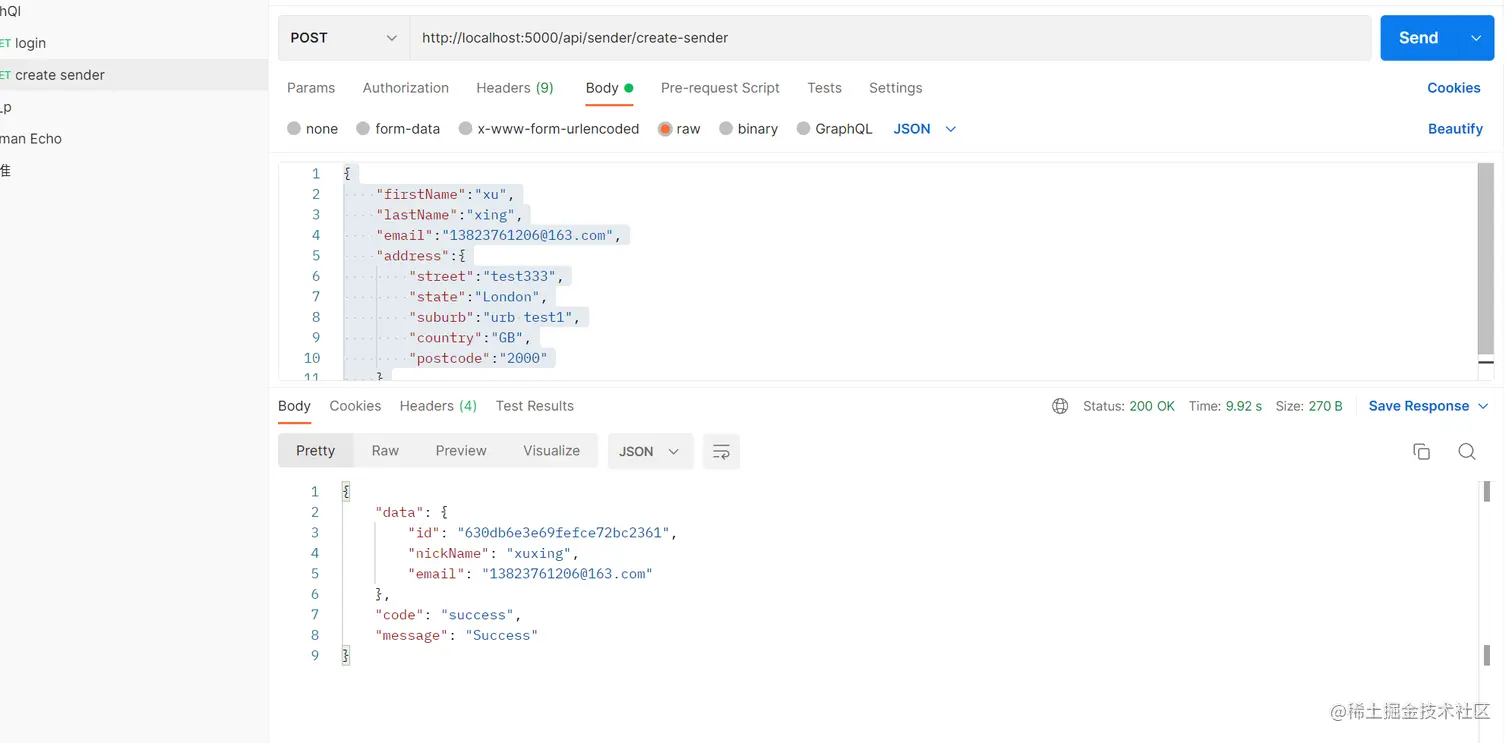Click the network globe icon beside Status
This screenshot has width=1512, height=743.
1060,406
